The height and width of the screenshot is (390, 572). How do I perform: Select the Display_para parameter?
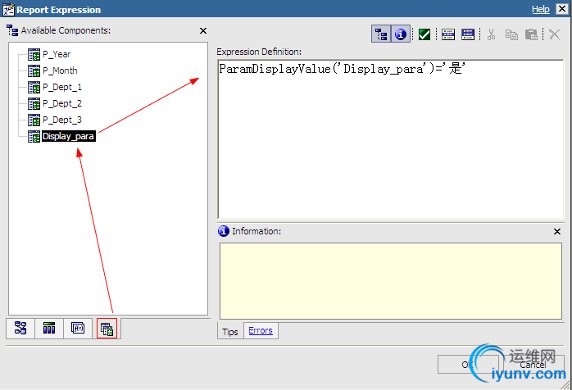(x=69, y=136)
